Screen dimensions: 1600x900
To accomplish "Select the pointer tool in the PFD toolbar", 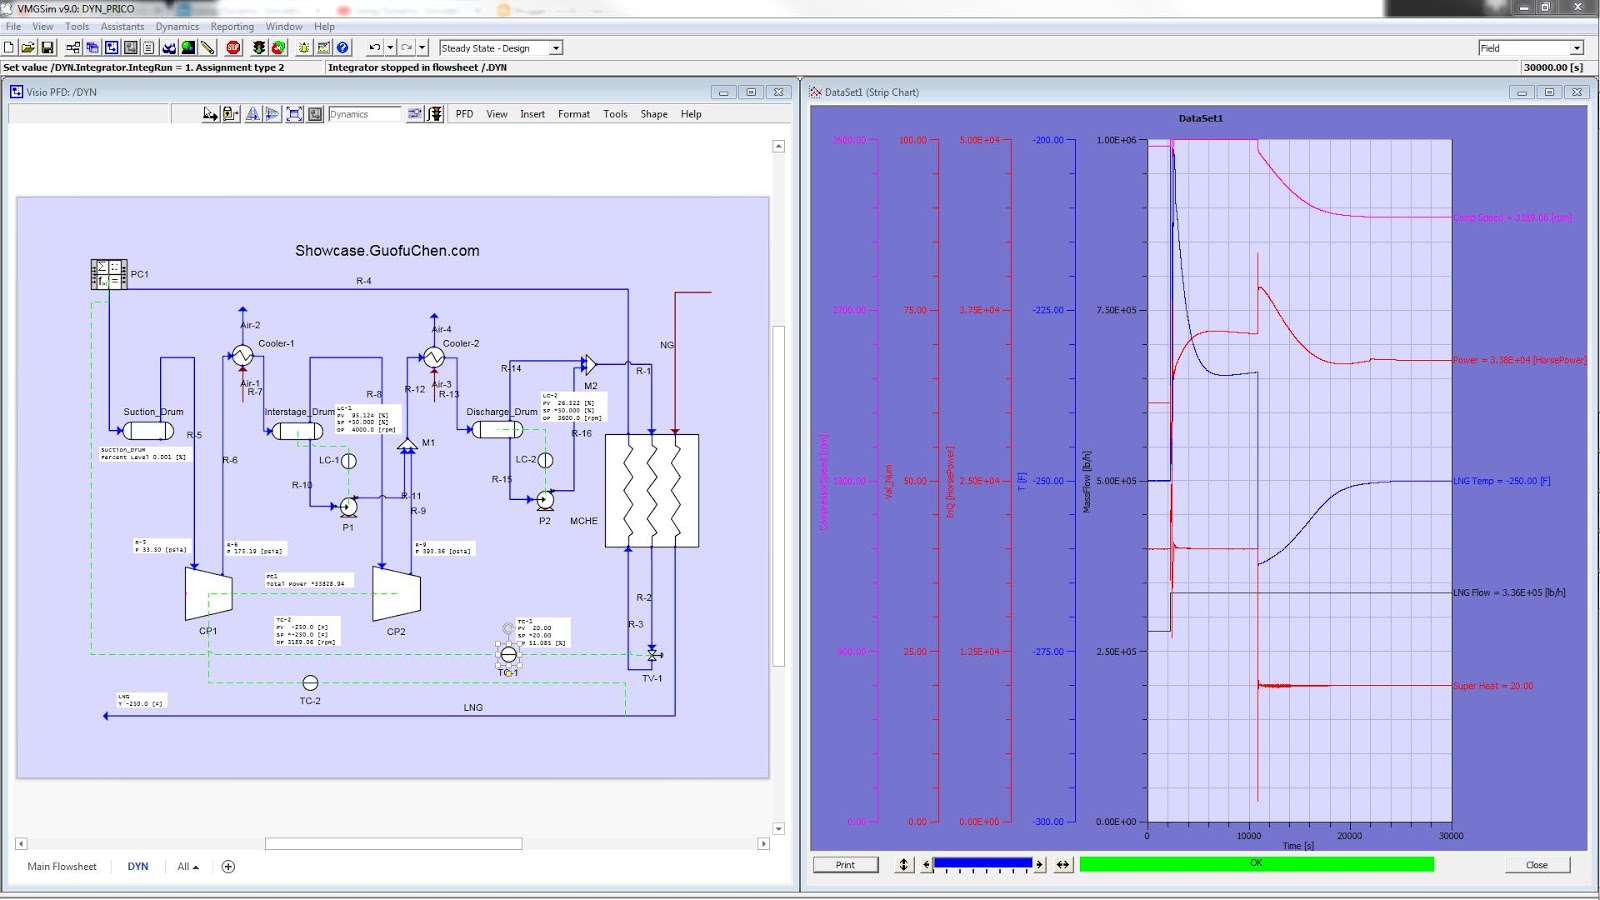I will click(208, 113).
